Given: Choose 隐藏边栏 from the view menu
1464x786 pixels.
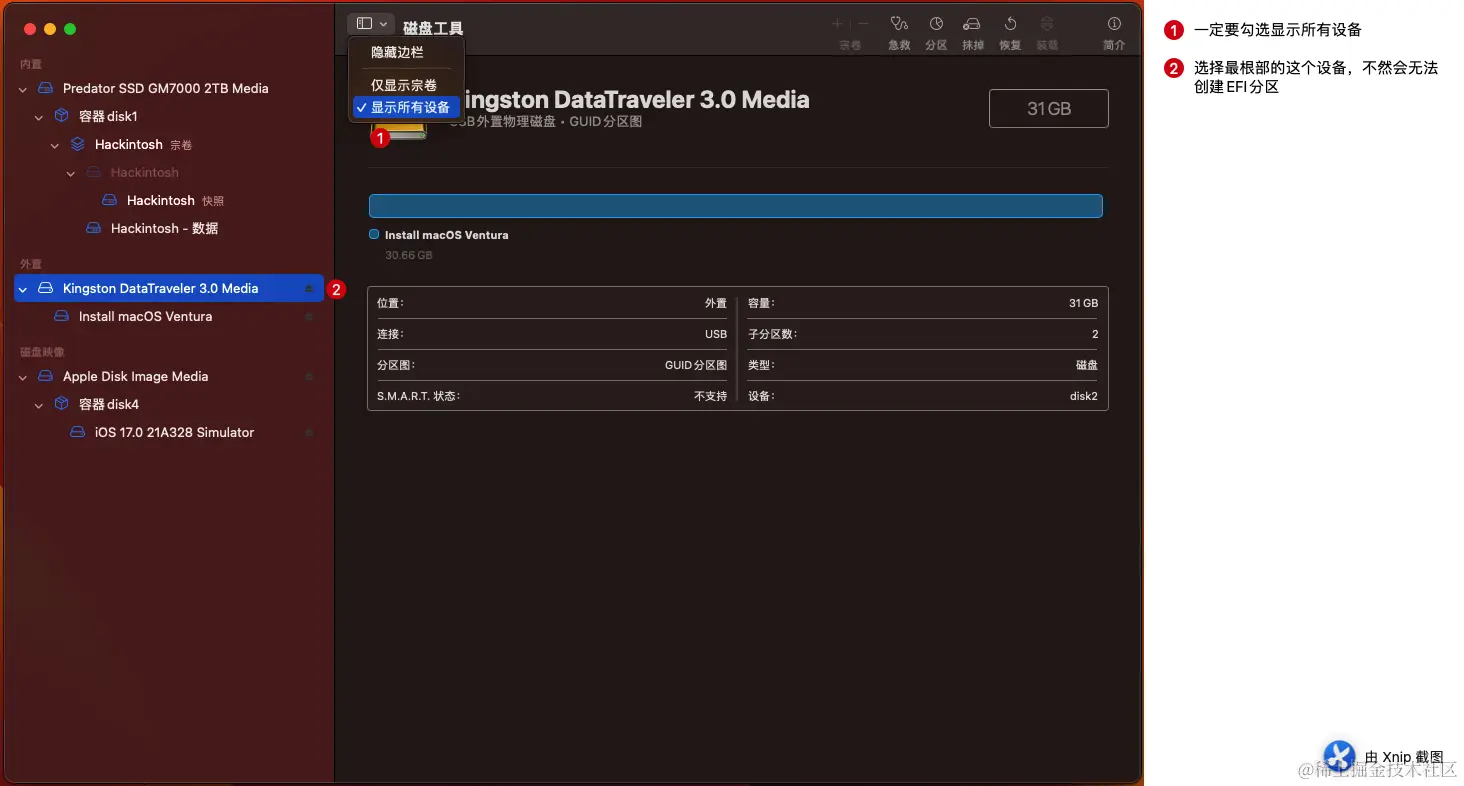Looking at the screenshot, I should (406, 52).
